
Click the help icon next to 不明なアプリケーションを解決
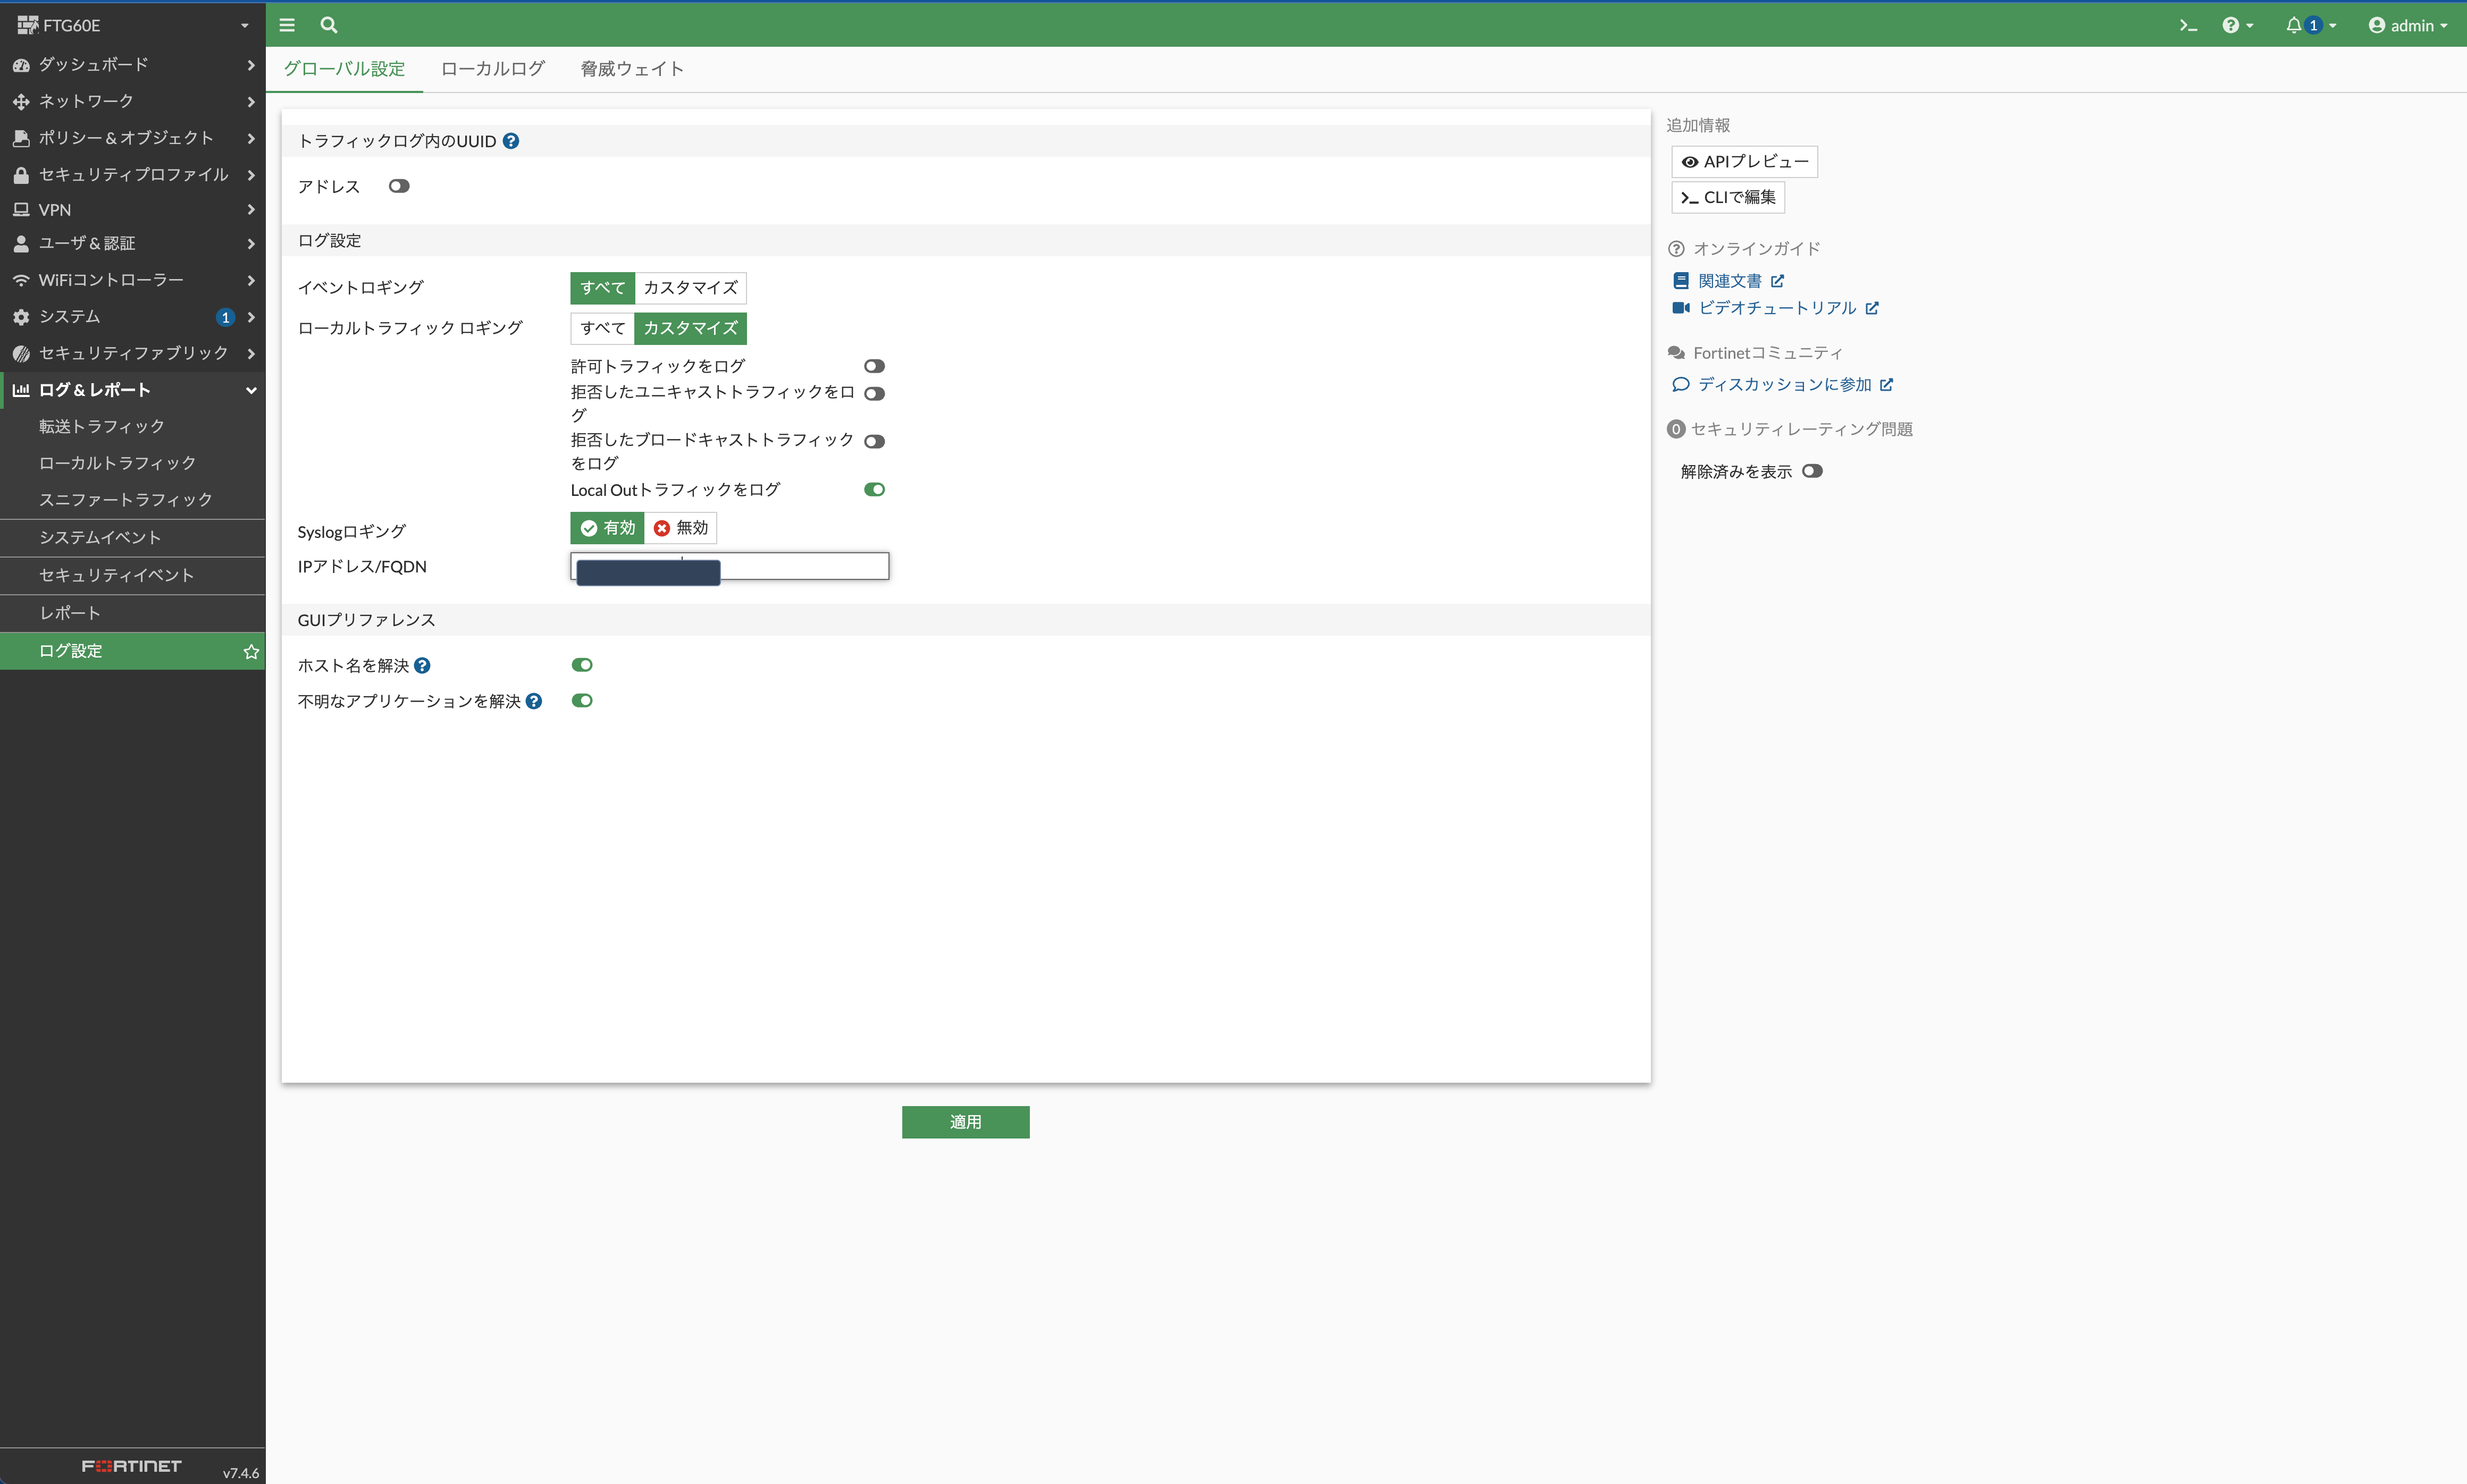pyautogui.click(x=534, y=701)
